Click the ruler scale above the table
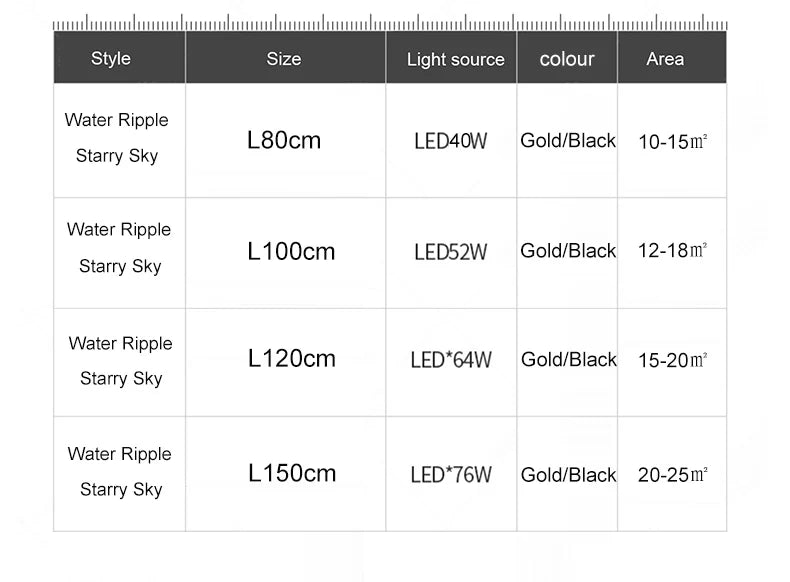790x582 pixels. (x=390, y=23)
